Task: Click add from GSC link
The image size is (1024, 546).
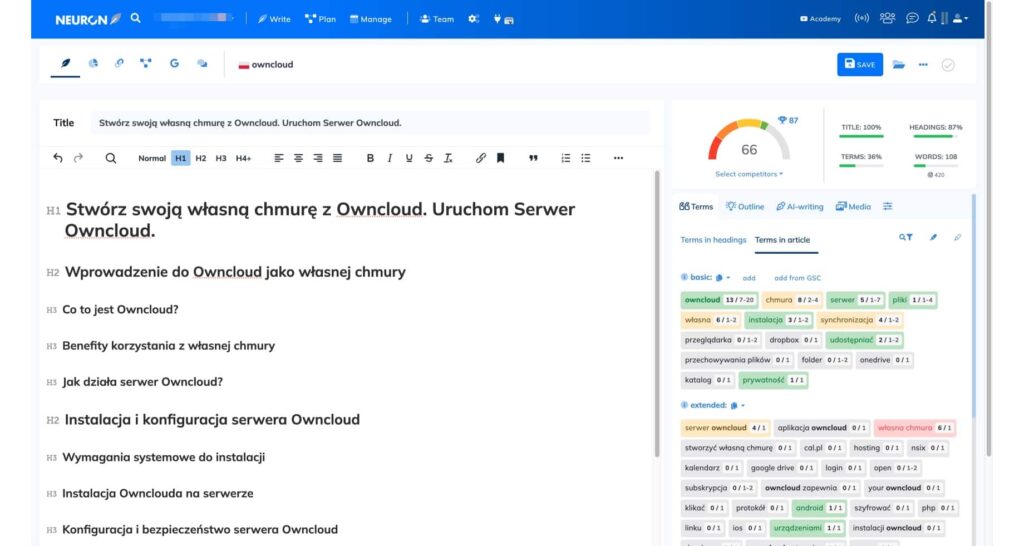Action: (797, 278)
